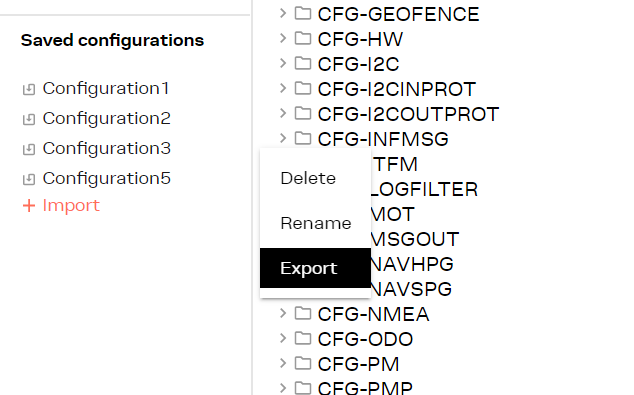Viewport: 634px width, 395px height.
Task: Click the CFG-ODO folder icon
Action: [303, 338]
